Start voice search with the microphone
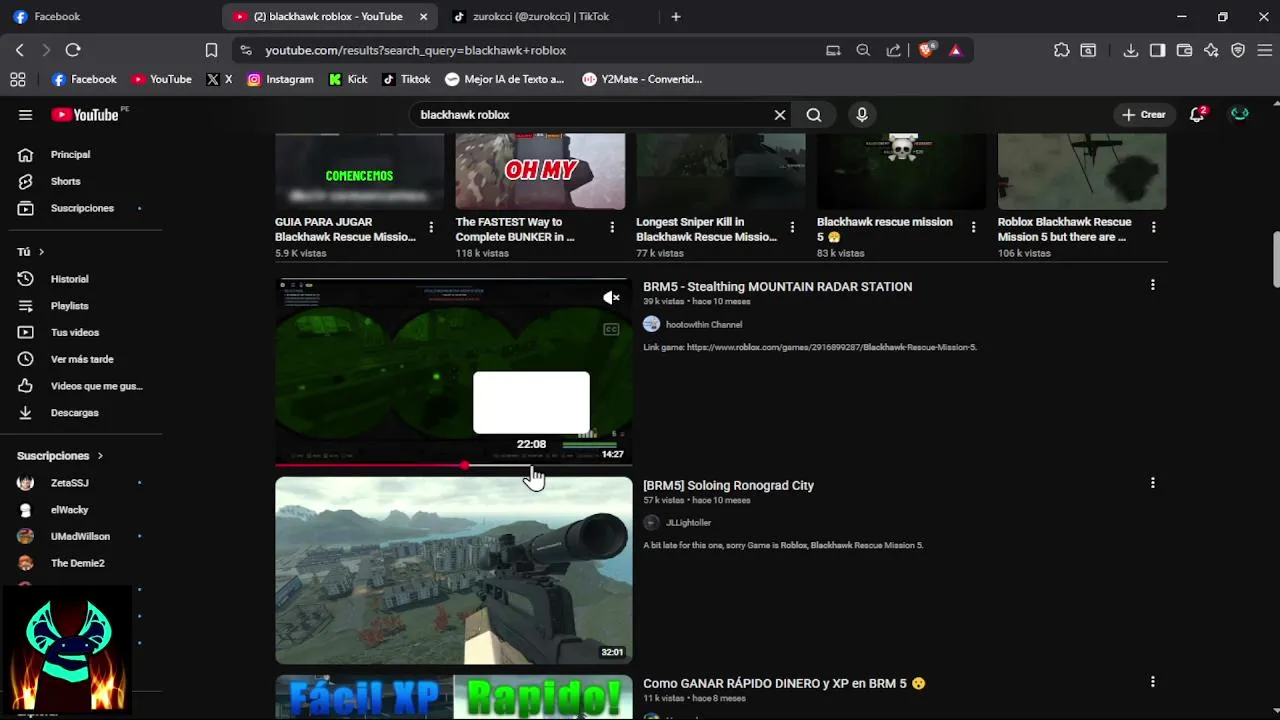1280x720 pixels. [862, 115]
